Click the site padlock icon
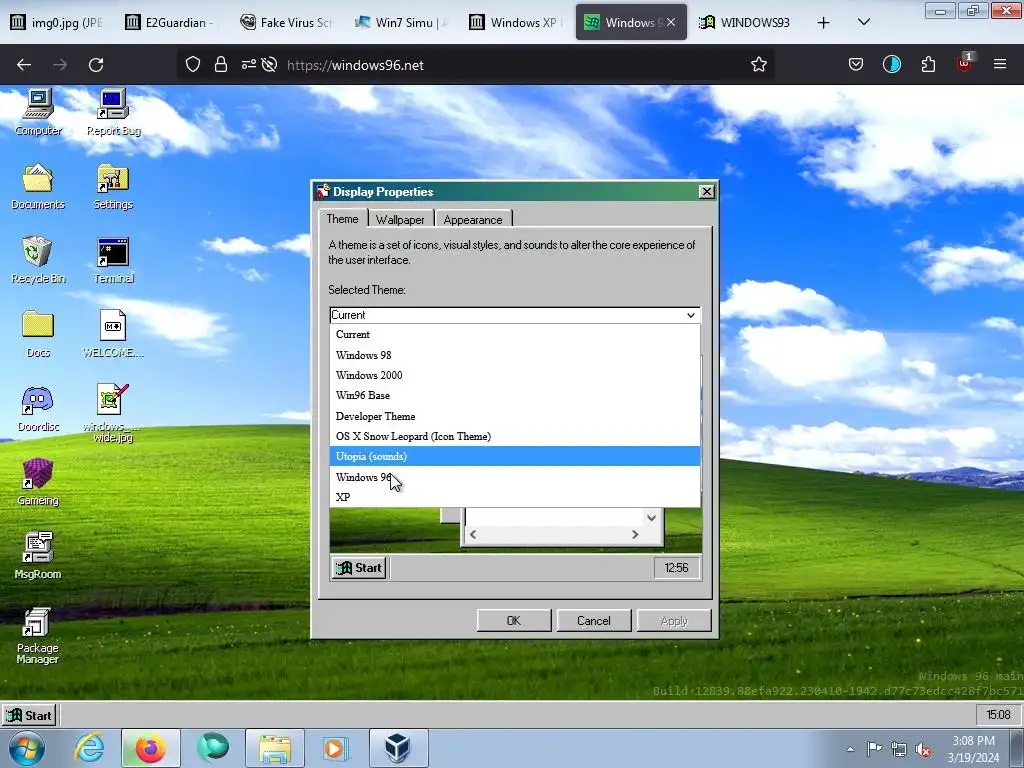Screen dimensions: 1024x768 point(221,65)
